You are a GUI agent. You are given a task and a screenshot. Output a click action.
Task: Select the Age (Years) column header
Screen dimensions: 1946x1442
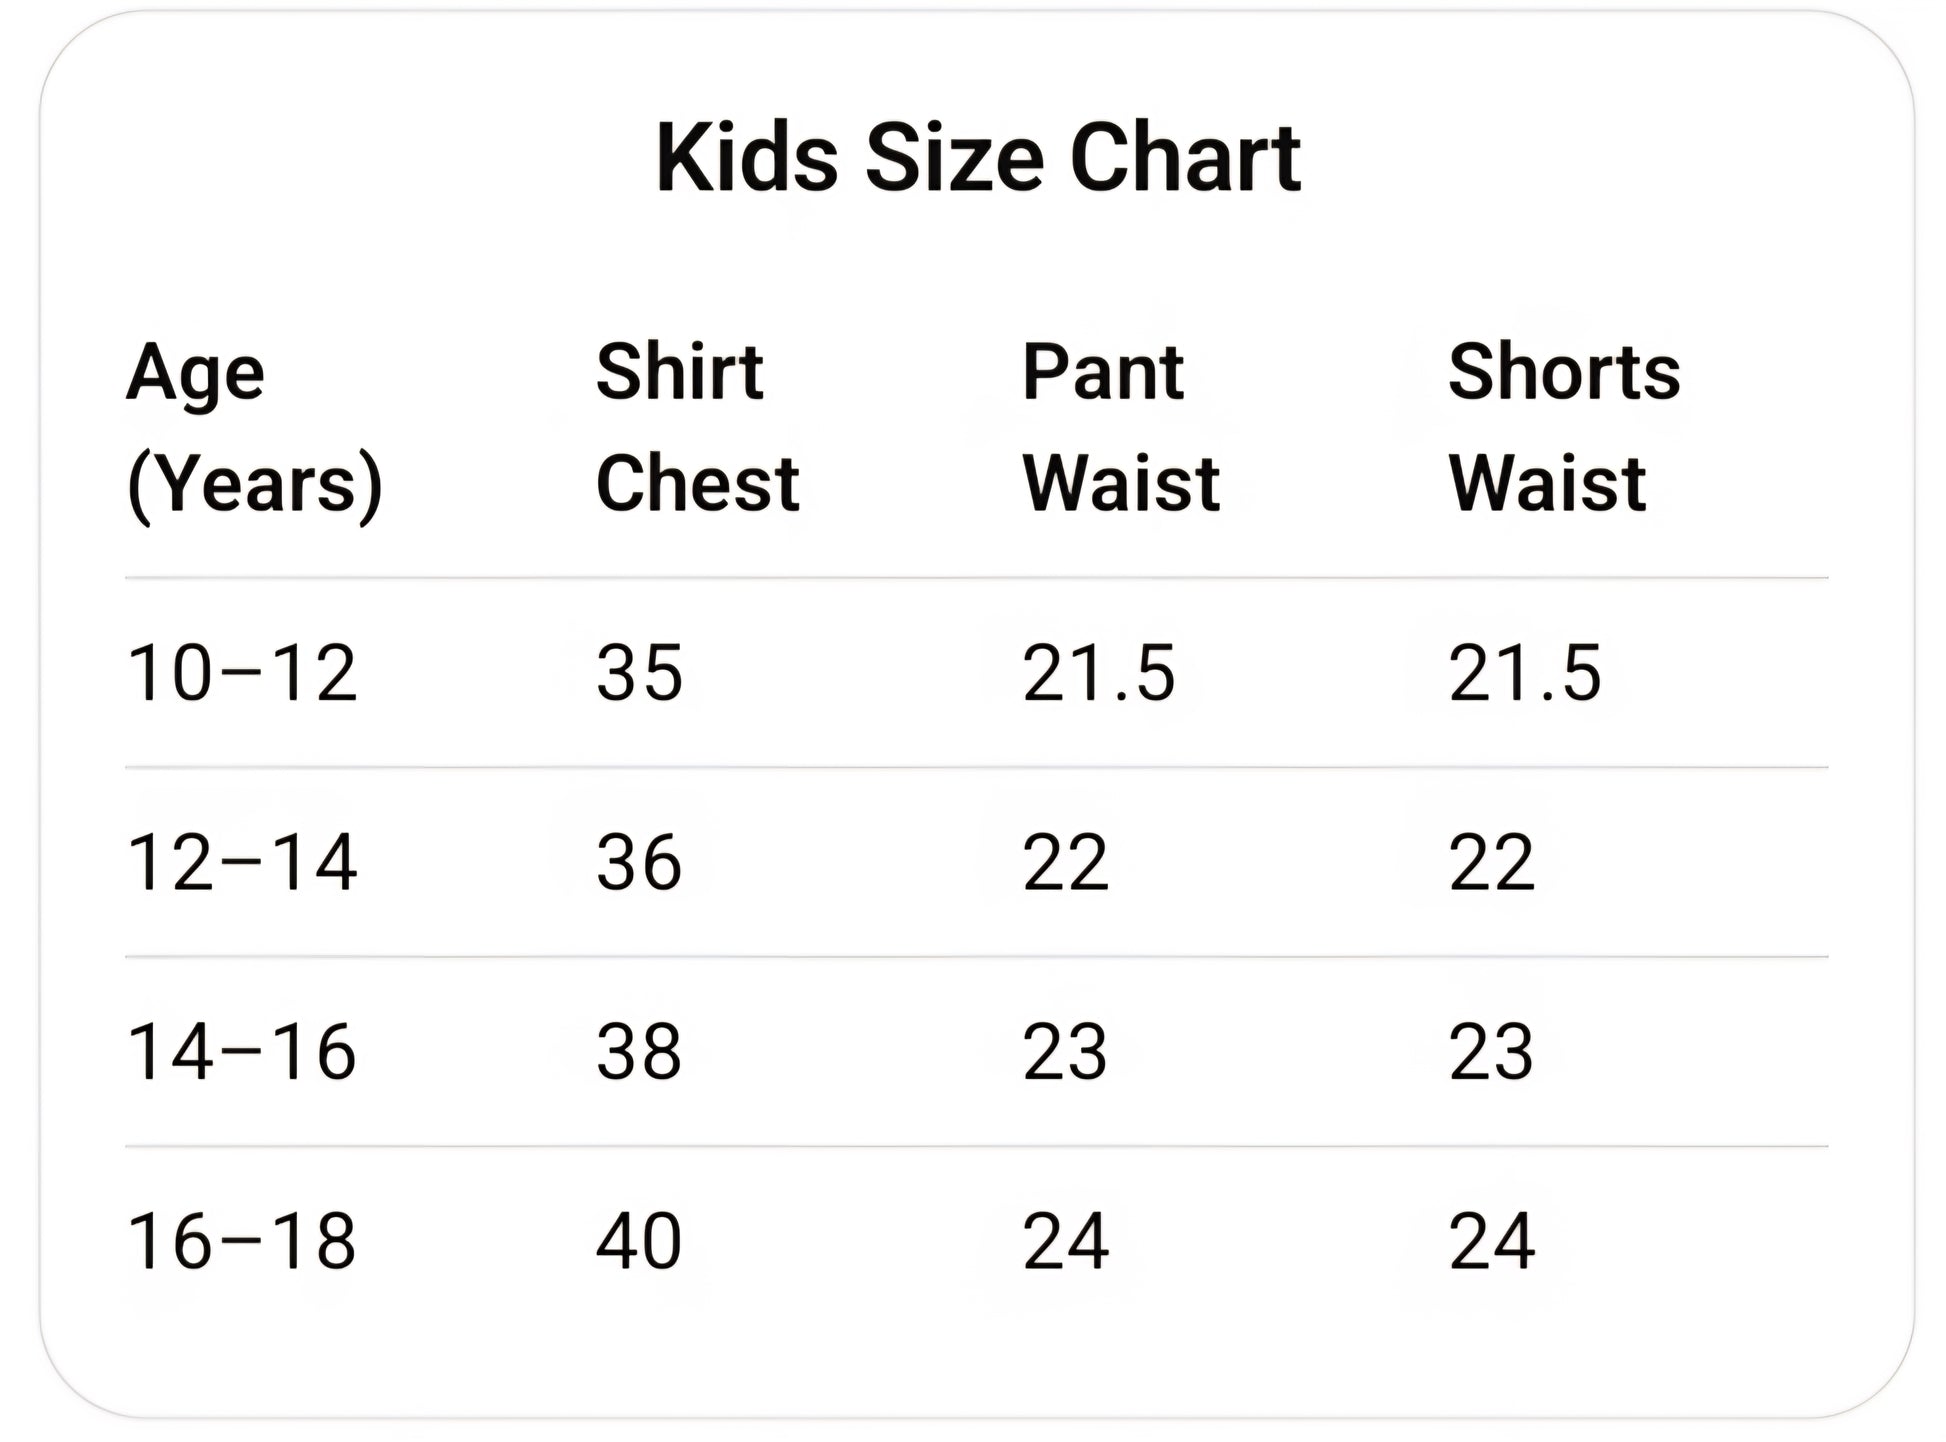tap(255, 430)
